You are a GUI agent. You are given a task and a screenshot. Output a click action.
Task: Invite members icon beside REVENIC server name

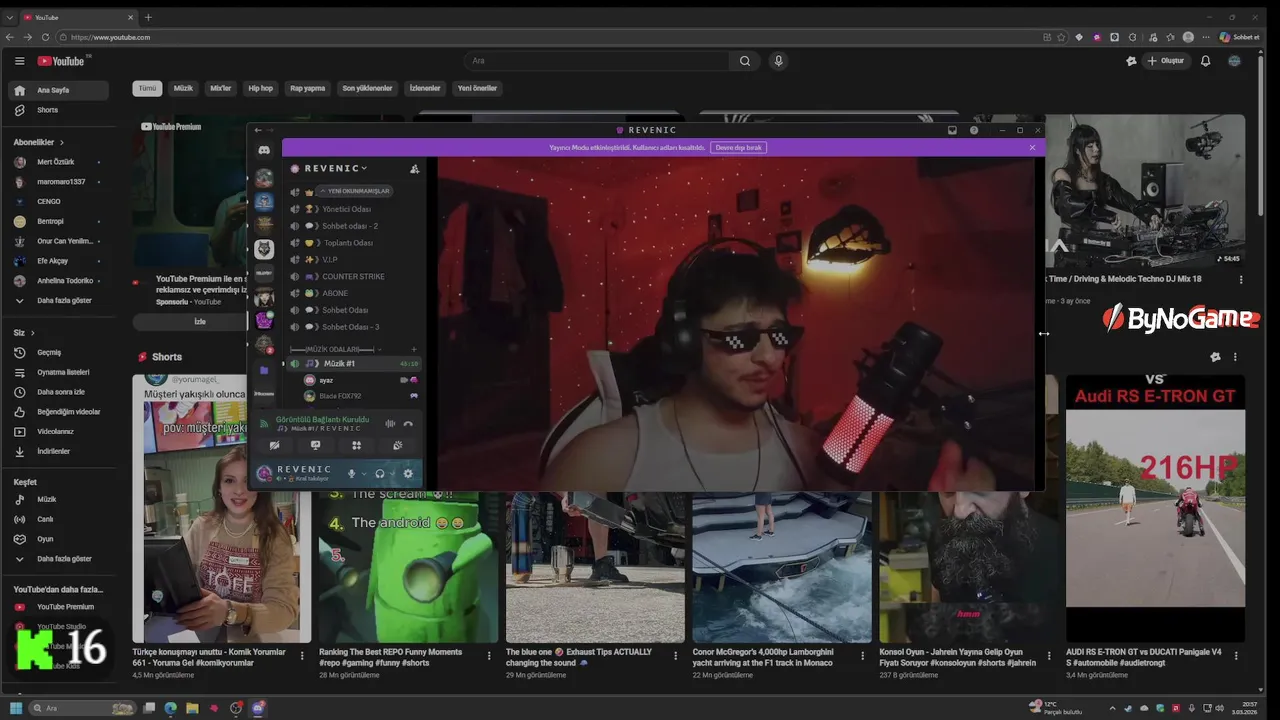(x=414, y=169)
